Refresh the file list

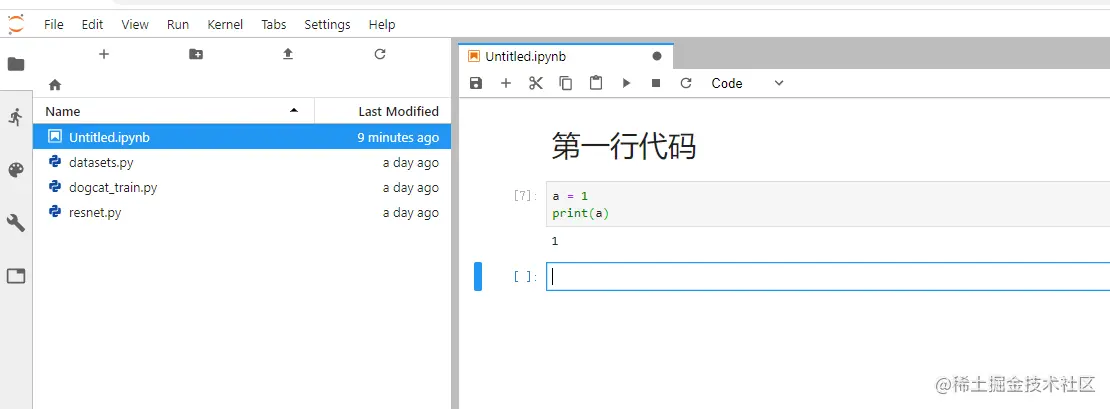379,54
